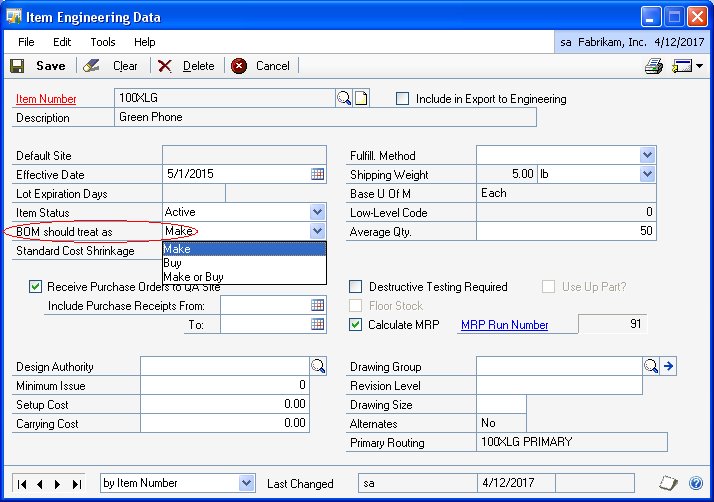This screenshot has height=502, width=714.
Task: Open Include Purchase Receipts From calendar
Action: pyautogui.click(x=317, y=305)
